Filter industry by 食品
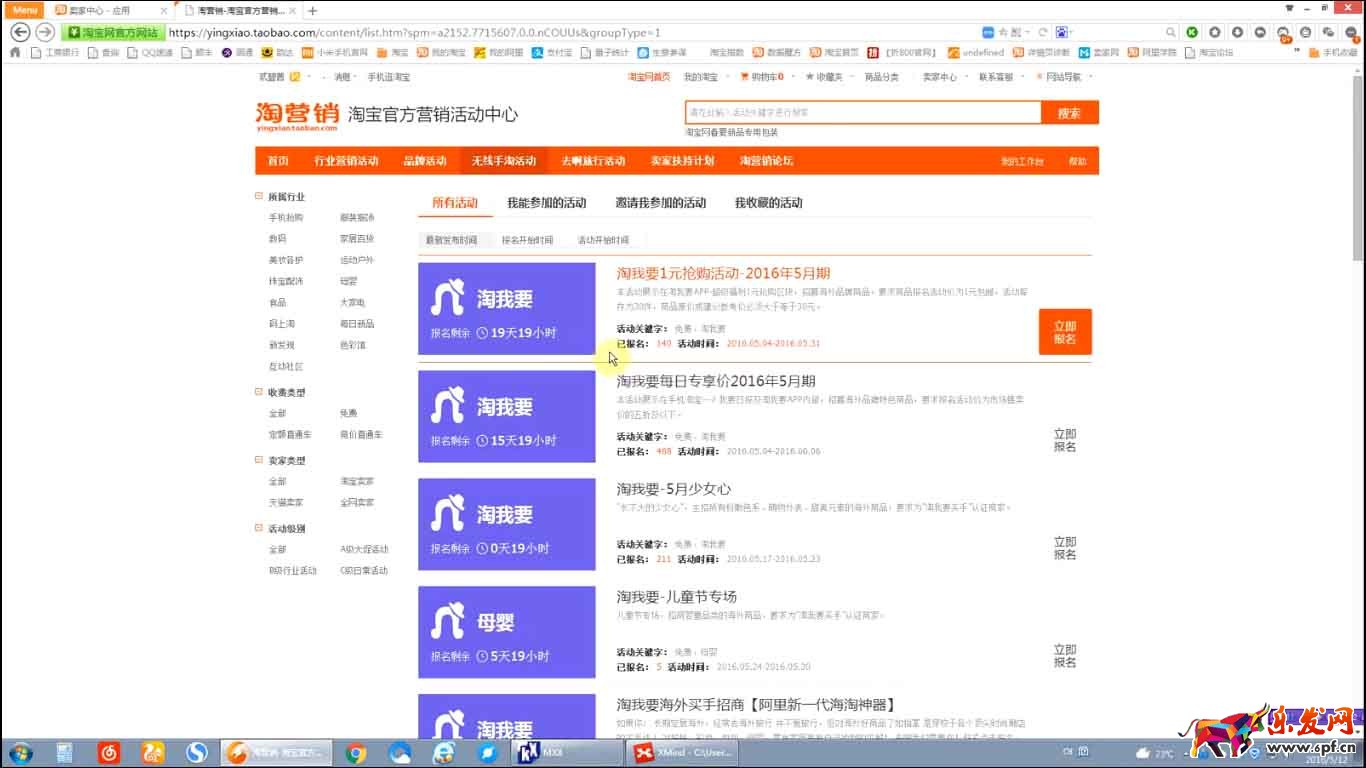Image resolution: width=1366 pixels, height=768 pixels. coord(277,303)
